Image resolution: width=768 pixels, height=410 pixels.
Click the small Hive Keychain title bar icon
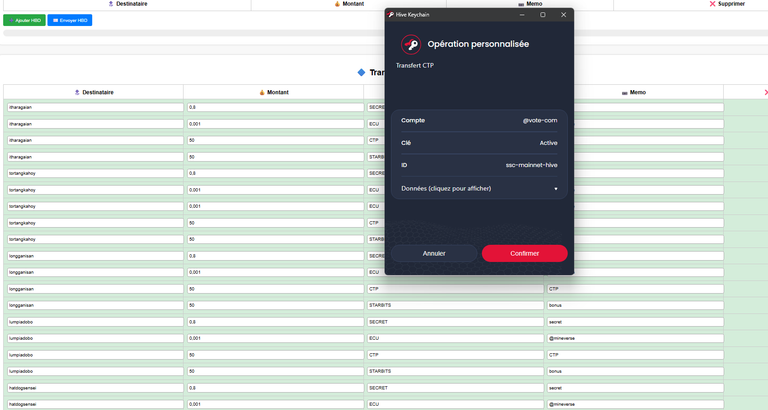pyautogui.click(x=390, y=15)
